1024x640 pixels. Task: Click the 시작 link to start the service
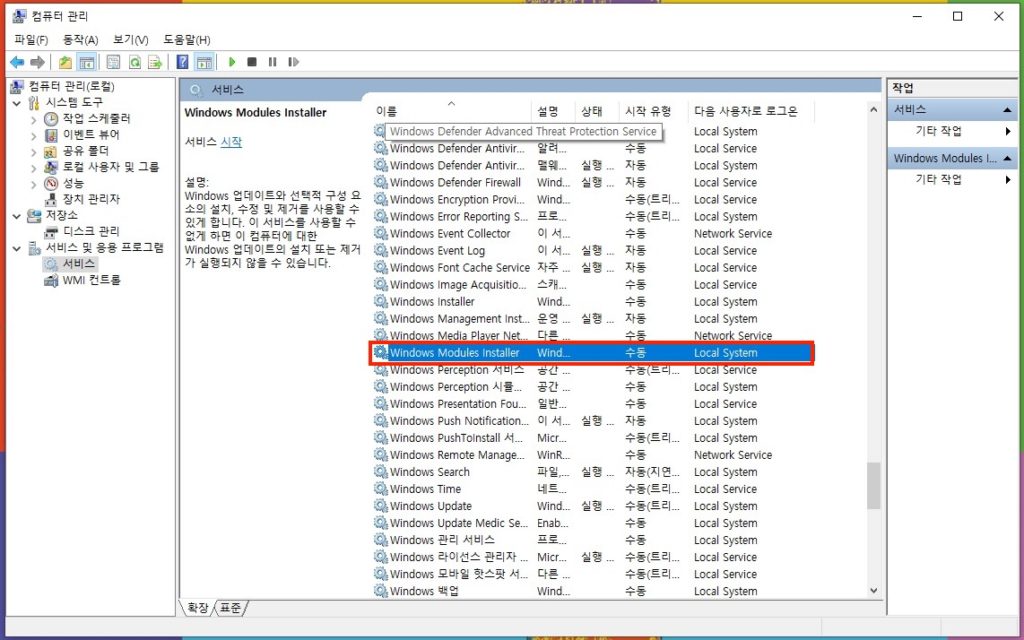pos(231,142)
